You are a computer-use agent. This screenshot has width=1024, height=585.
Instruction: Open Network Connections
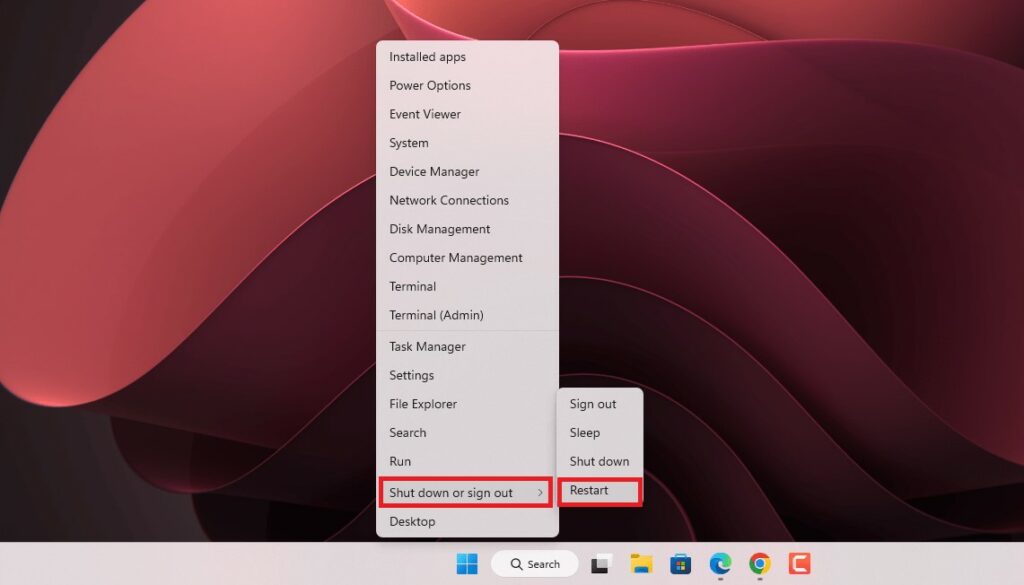[x=468, y=200]
